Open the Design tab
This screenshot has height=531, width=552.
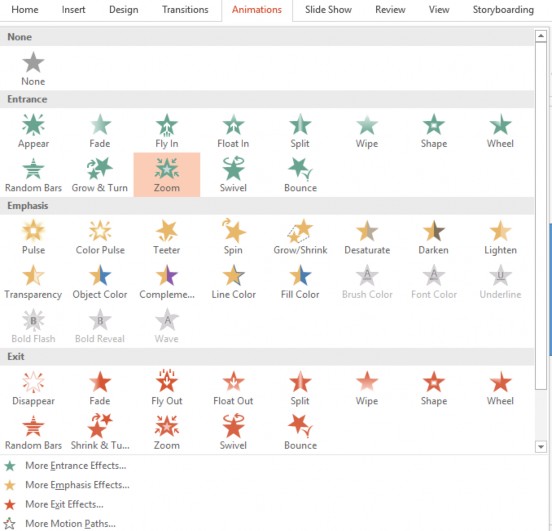tap(124, 10)
